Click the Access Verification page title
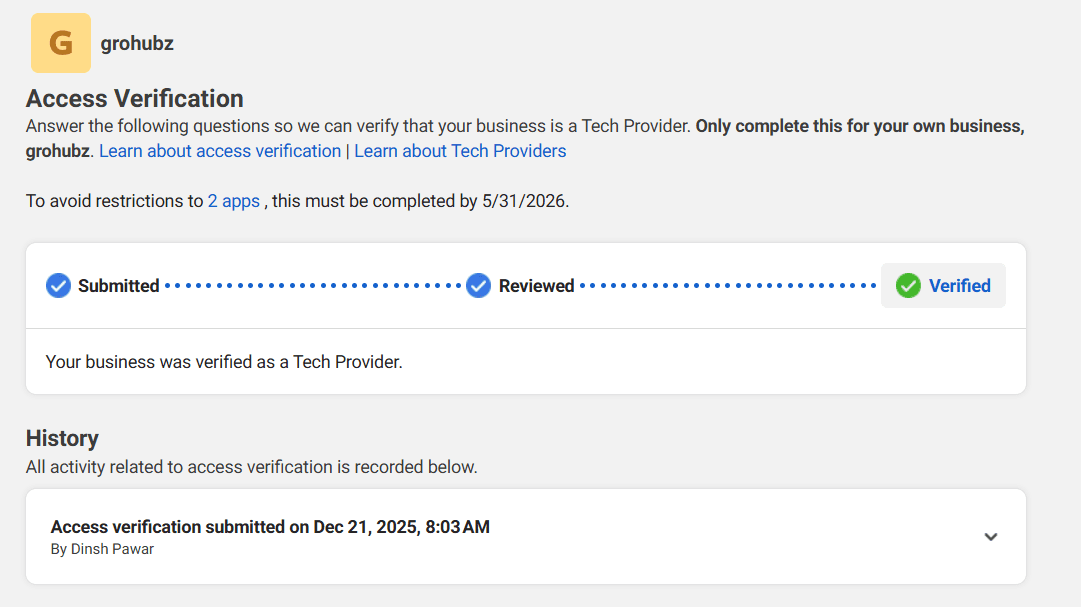Image resolution: width=1081 pixels, height=607 pixels. click(x=134, y=99)
